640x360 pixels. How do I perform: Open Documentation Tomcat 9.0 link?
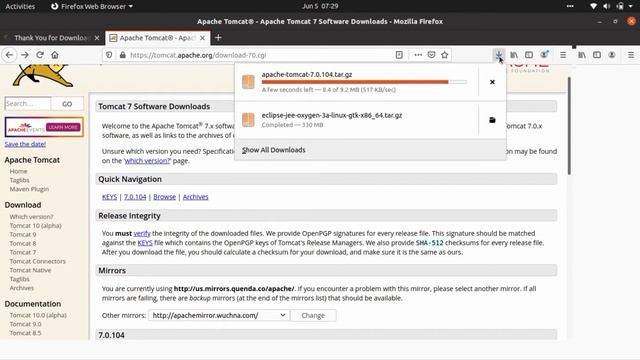26,324
